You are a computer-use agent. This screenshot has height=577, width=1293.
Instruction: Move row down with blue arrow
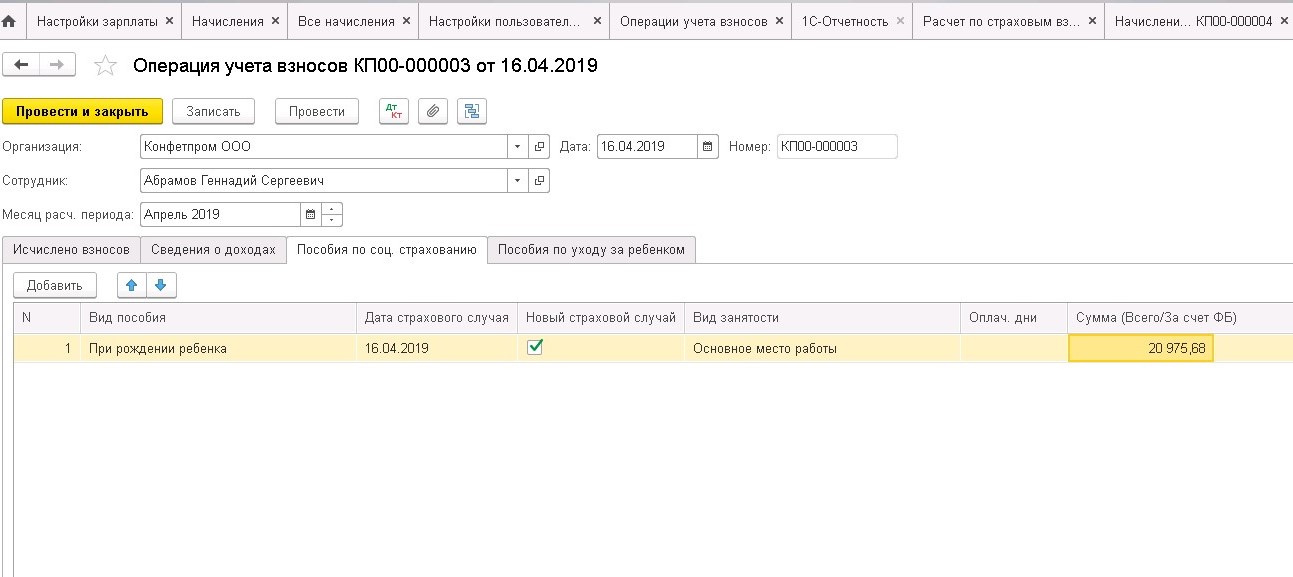[x=160, y=285]
